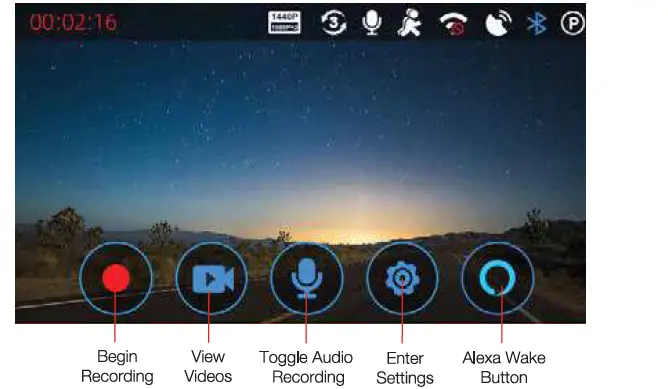
Task: Click the 3-minute loop recording icon
Action: [333, 23]
